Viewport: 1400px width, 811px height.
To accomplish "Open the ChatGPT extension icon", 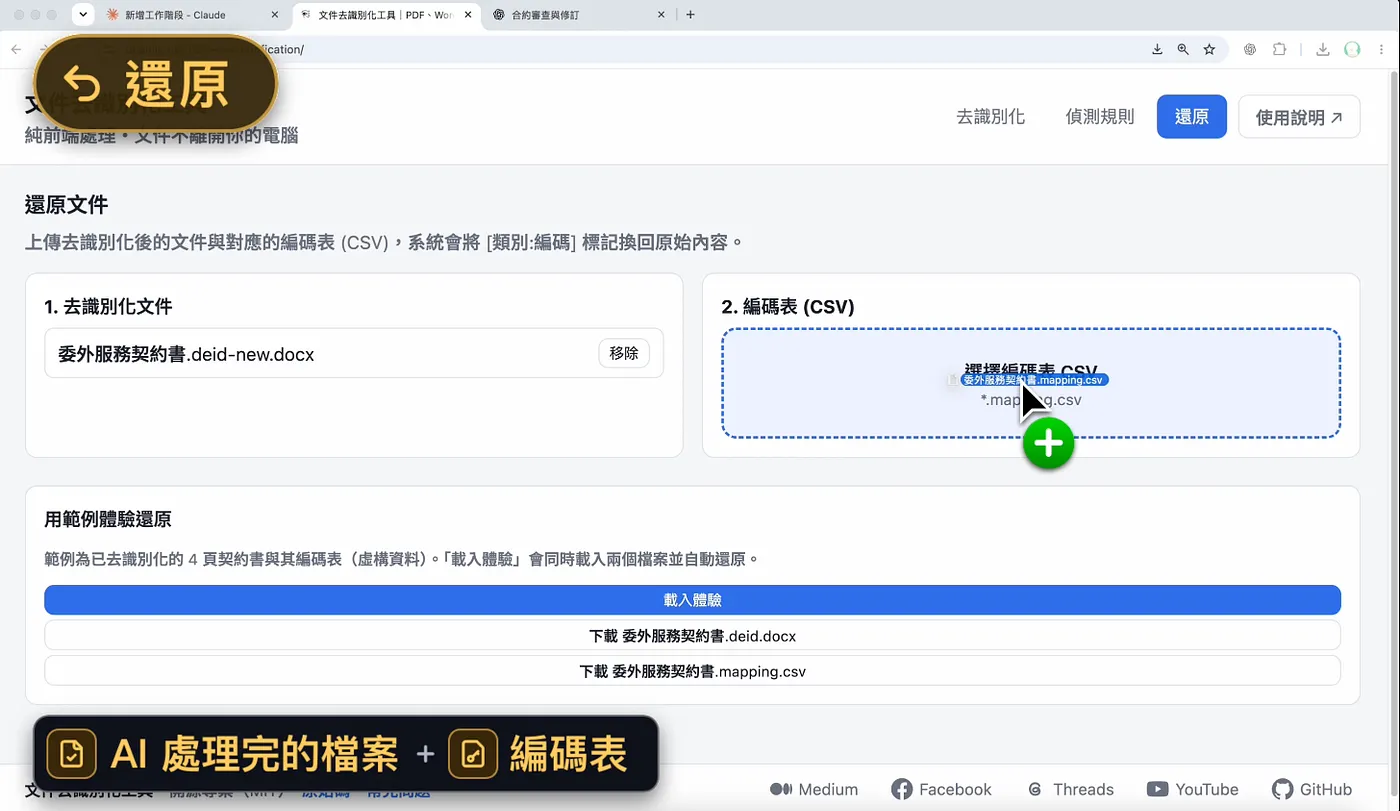I will point(1250,49).
